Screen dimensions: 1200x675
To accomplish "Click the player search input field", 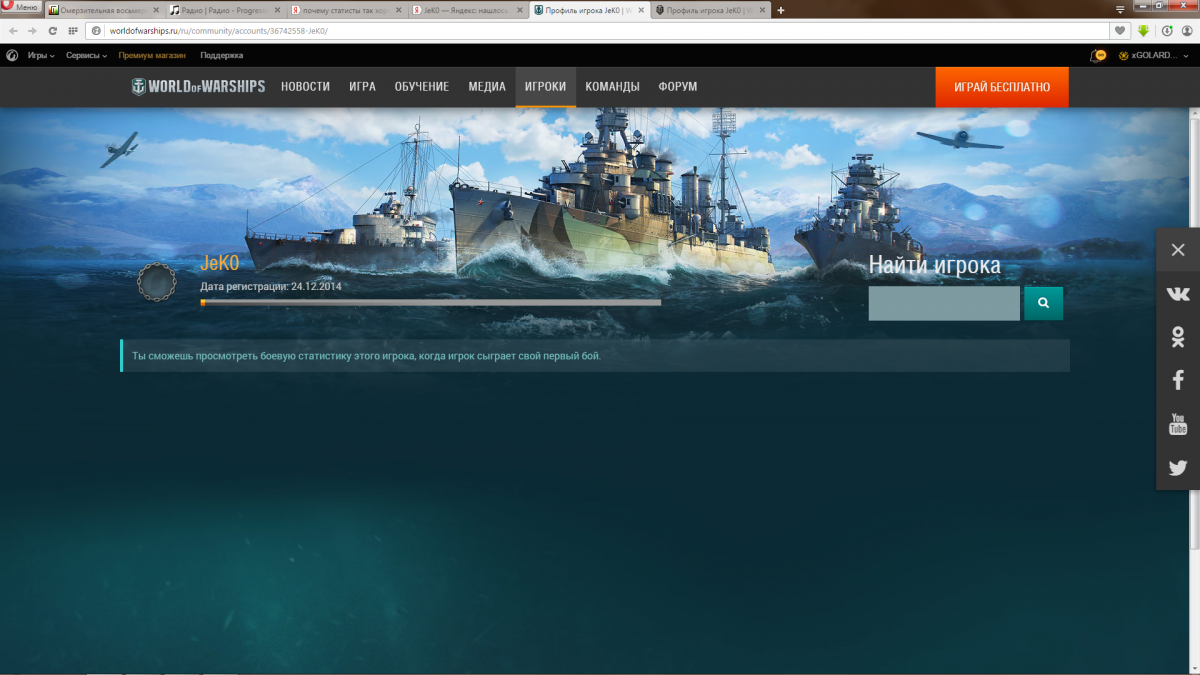I will point(944,303).
